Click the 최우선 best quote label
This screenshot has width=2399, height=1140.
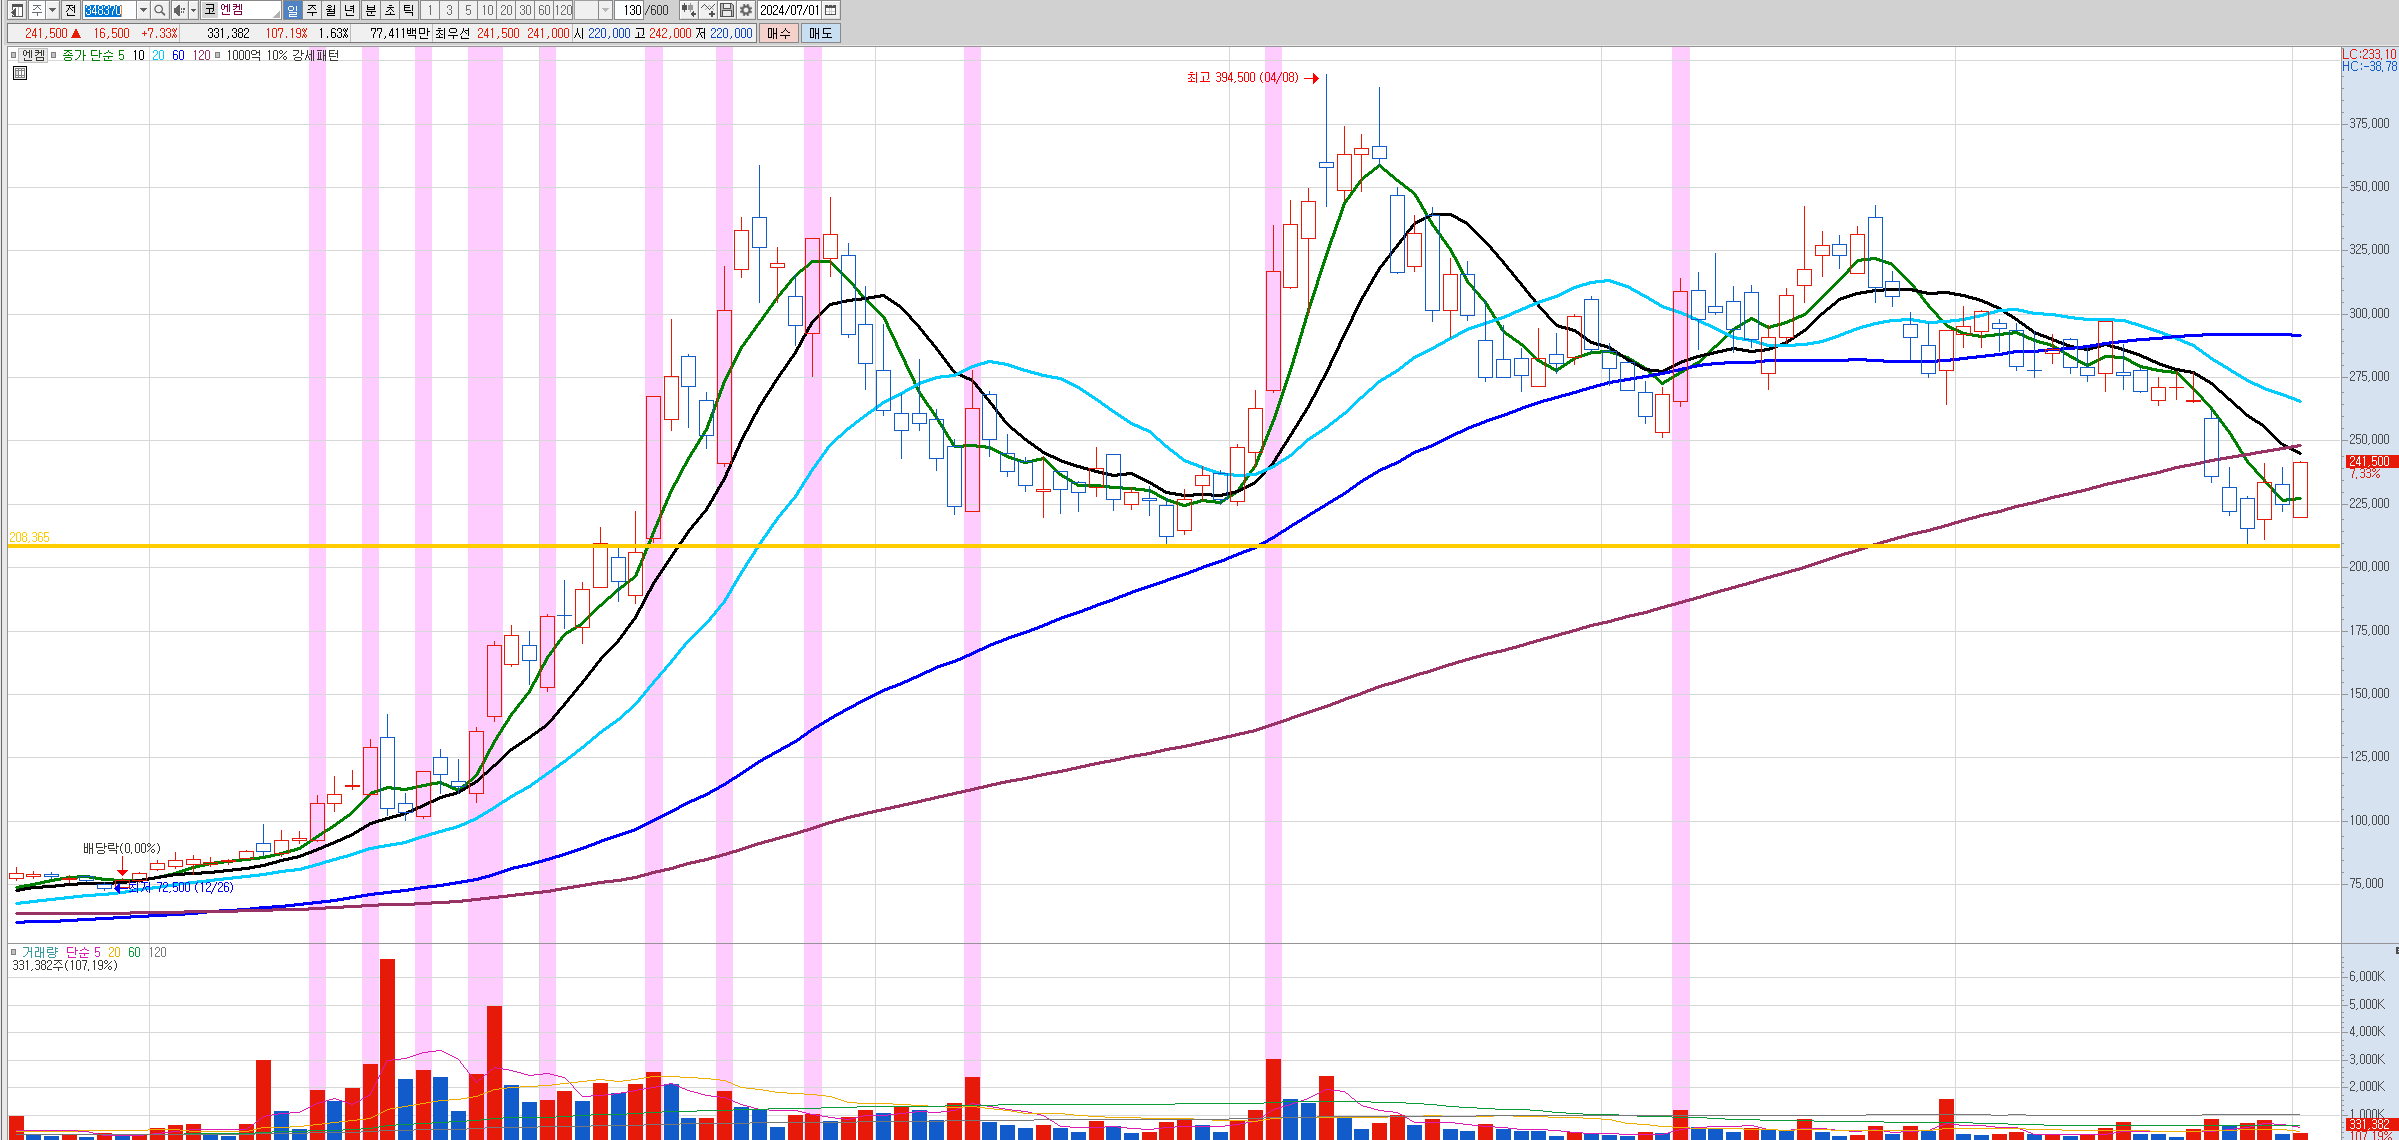[x=452, y=33]
